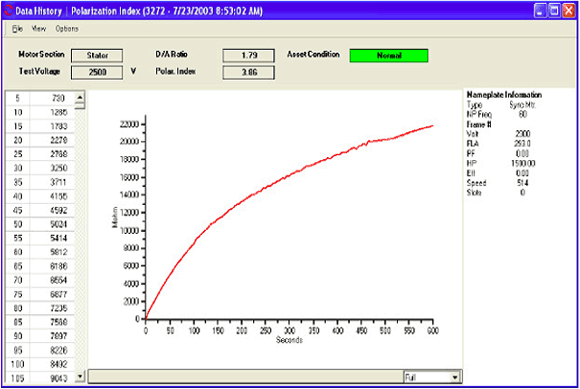Click the data list scroll-up arrow
580x389 pixels.
point(80,97)
